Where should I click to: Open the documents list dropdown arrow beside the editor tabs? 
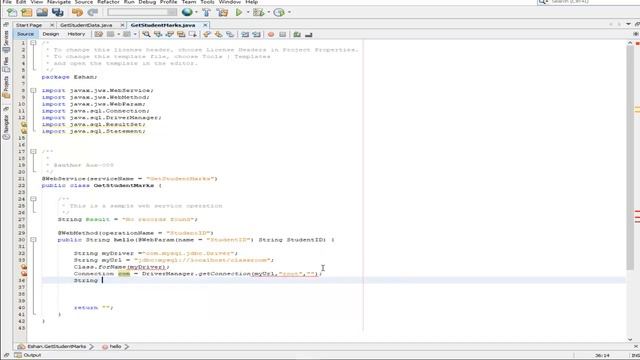tap(628, 24)
